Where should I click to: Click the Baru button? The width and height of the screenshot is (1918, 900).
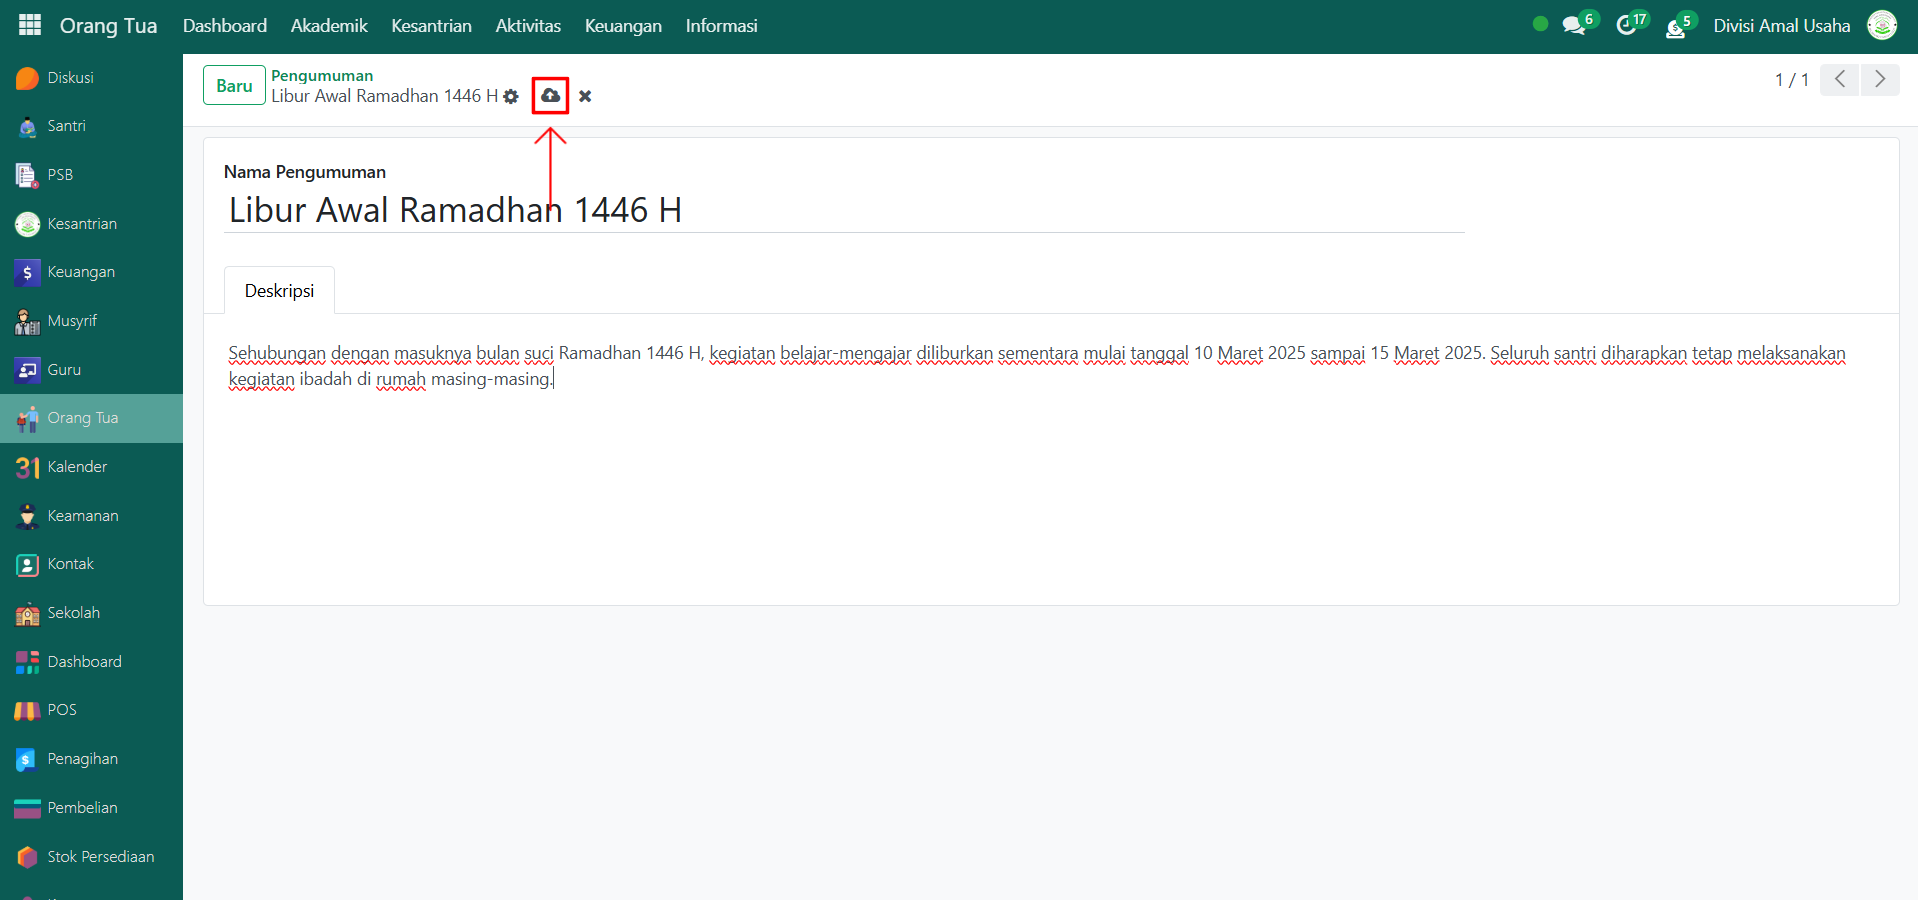(x=234, y=86)
